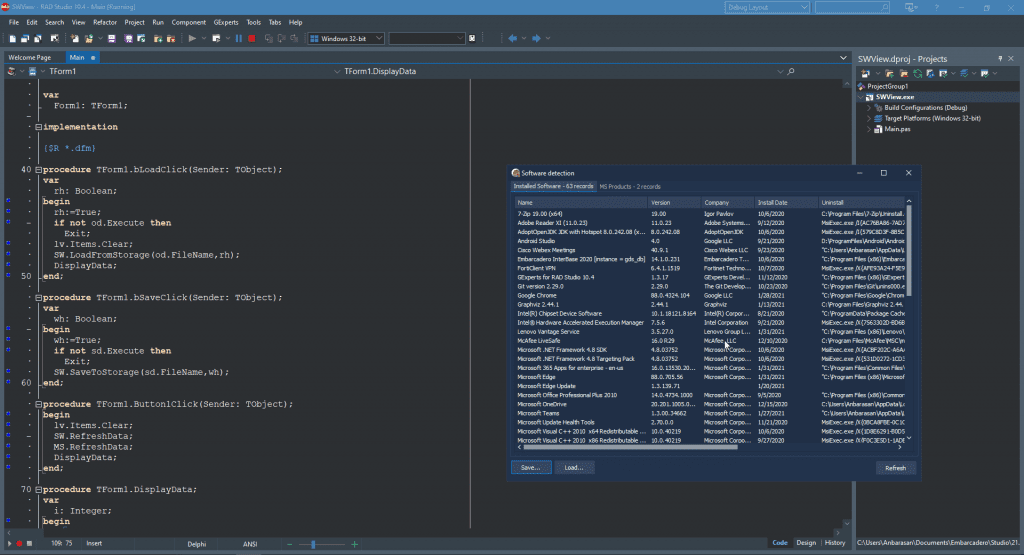This screenshot has width=1024, height=555.
Task: Click zoom out minus icon in status bar
Action: [290, 544]
